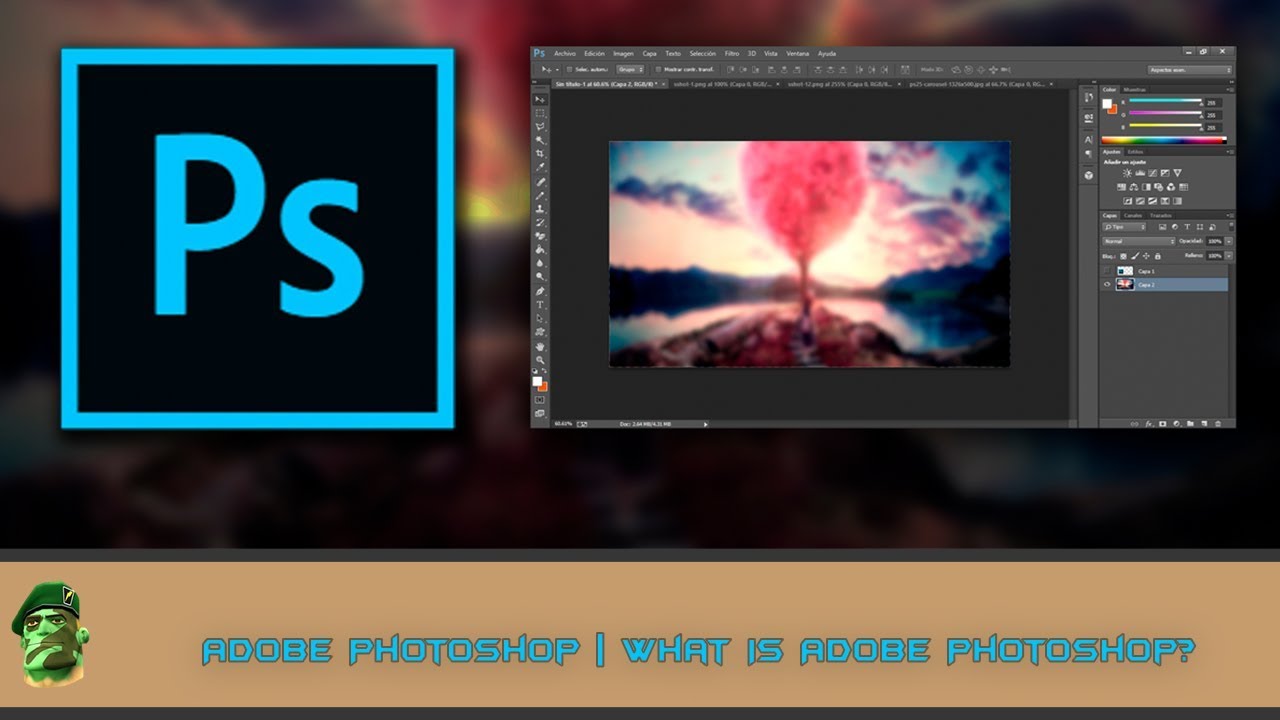Adjust the G color slider
The image size is (1280, 720).
tap(1165, 113)
